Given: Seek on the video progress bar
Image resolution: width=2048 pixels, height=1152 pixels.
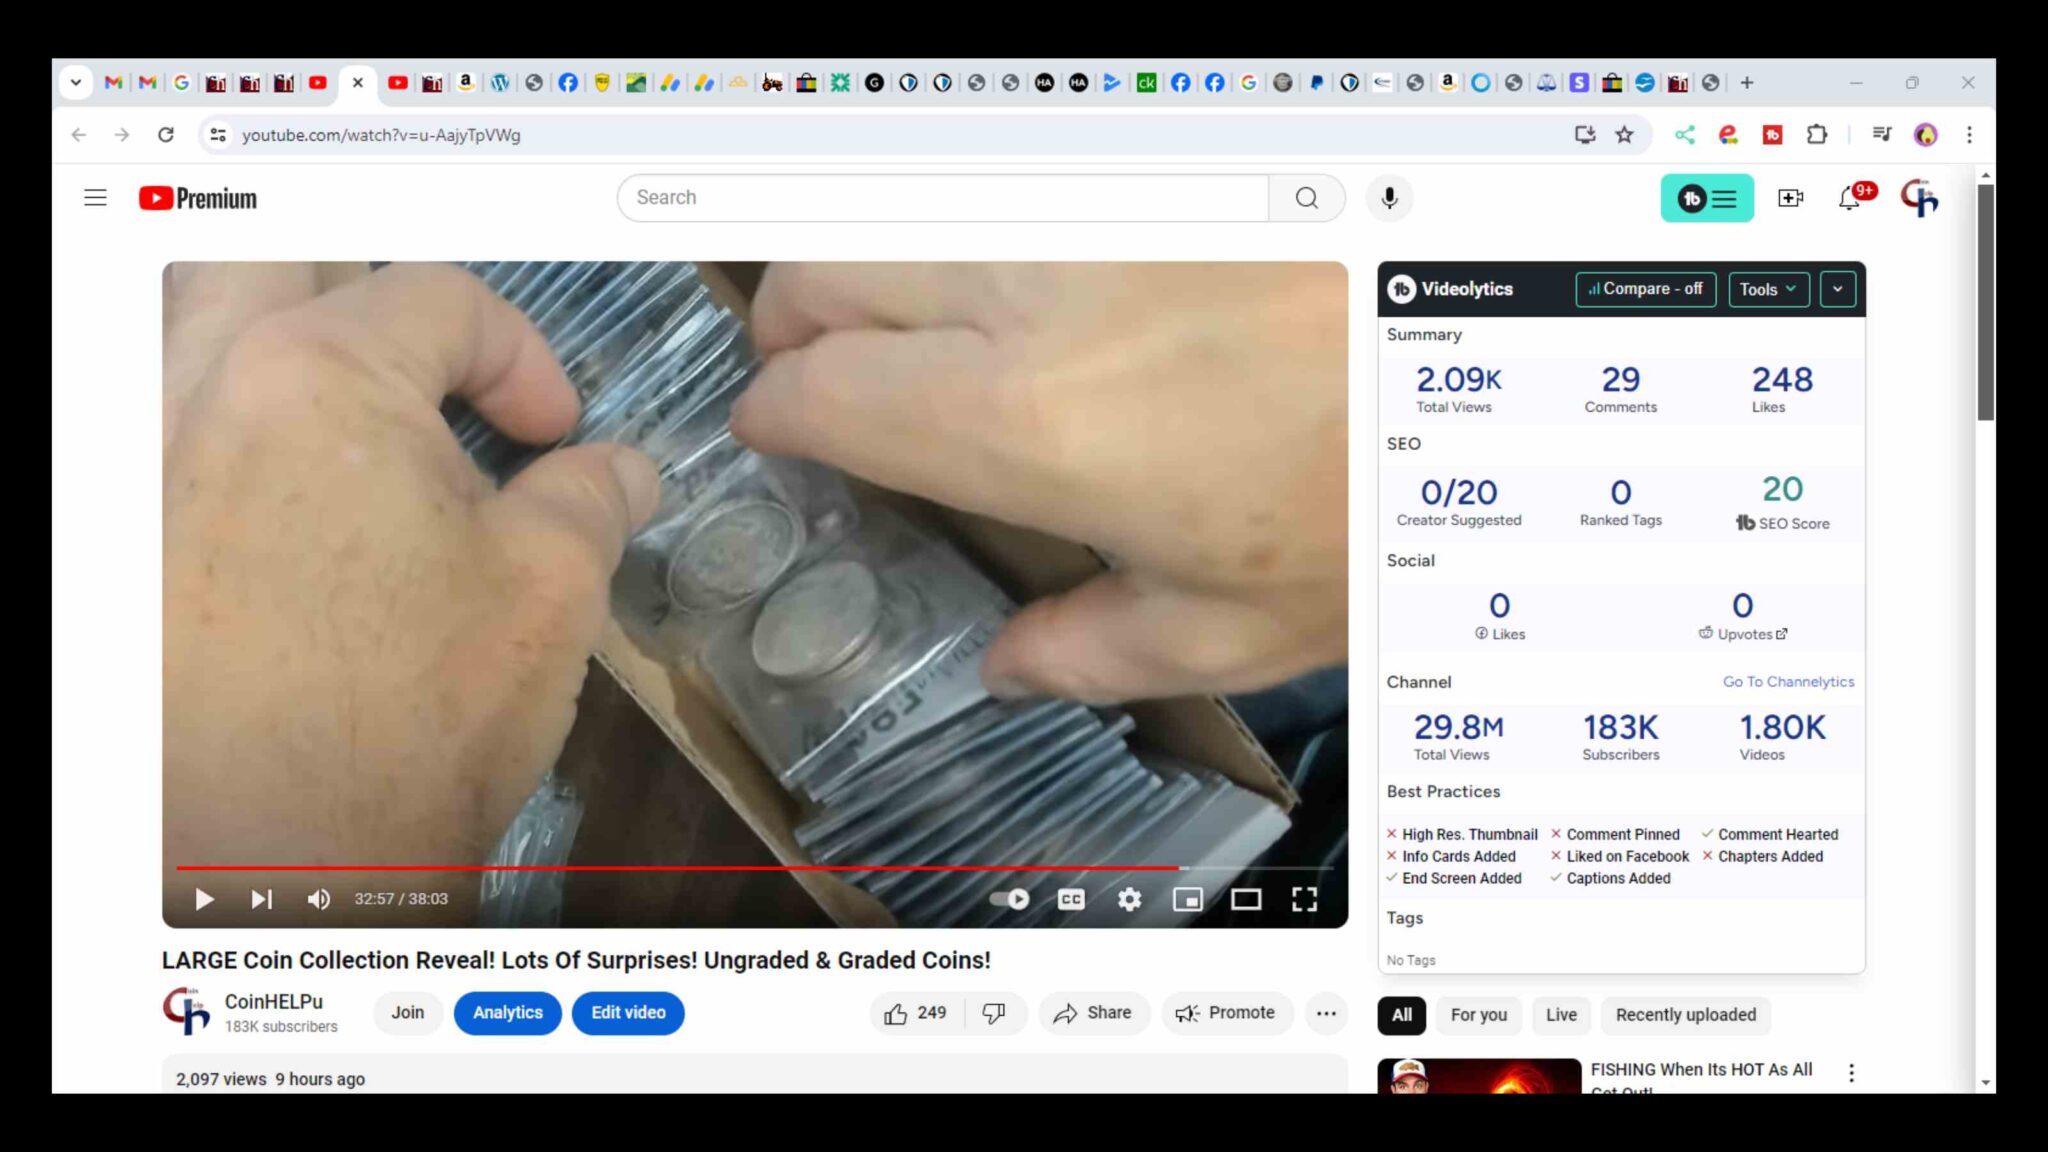Looking at the screenshot, I should click(755, 868).
